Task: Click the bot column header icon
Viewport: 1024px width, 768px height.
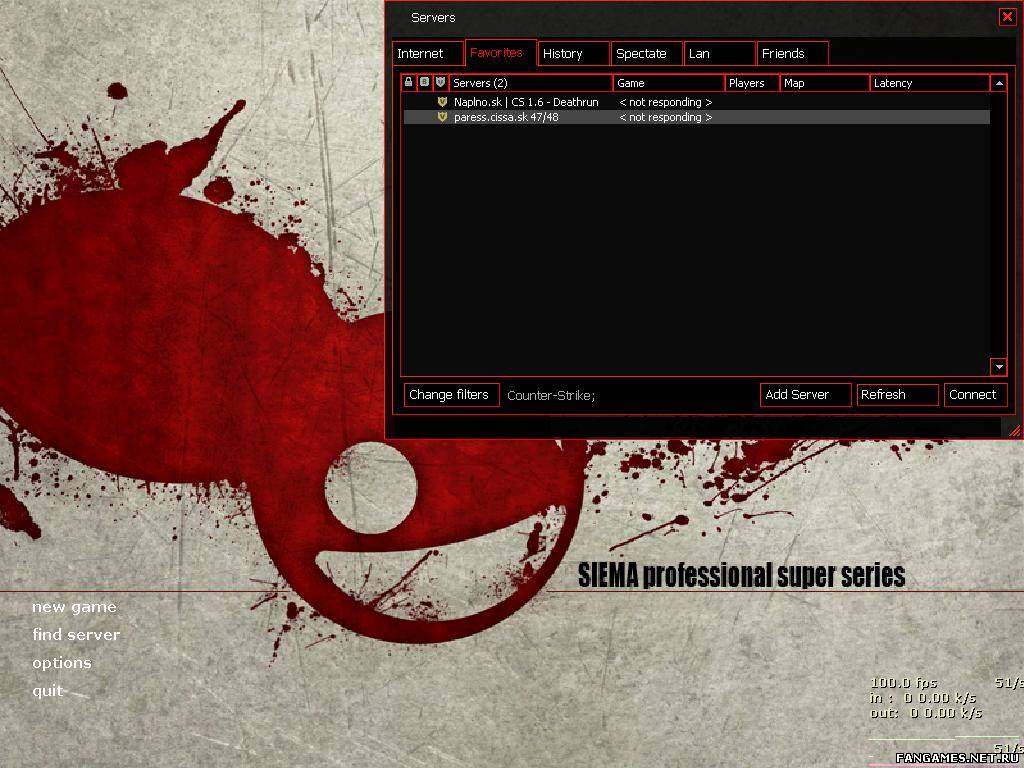Action: coord(424,82)
